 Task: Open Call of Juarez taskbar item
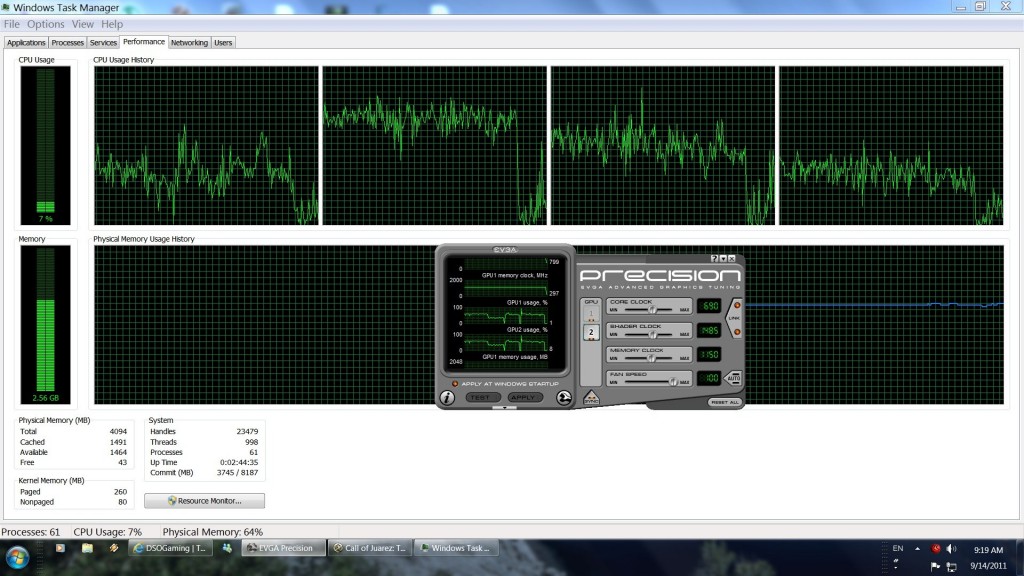370,548
